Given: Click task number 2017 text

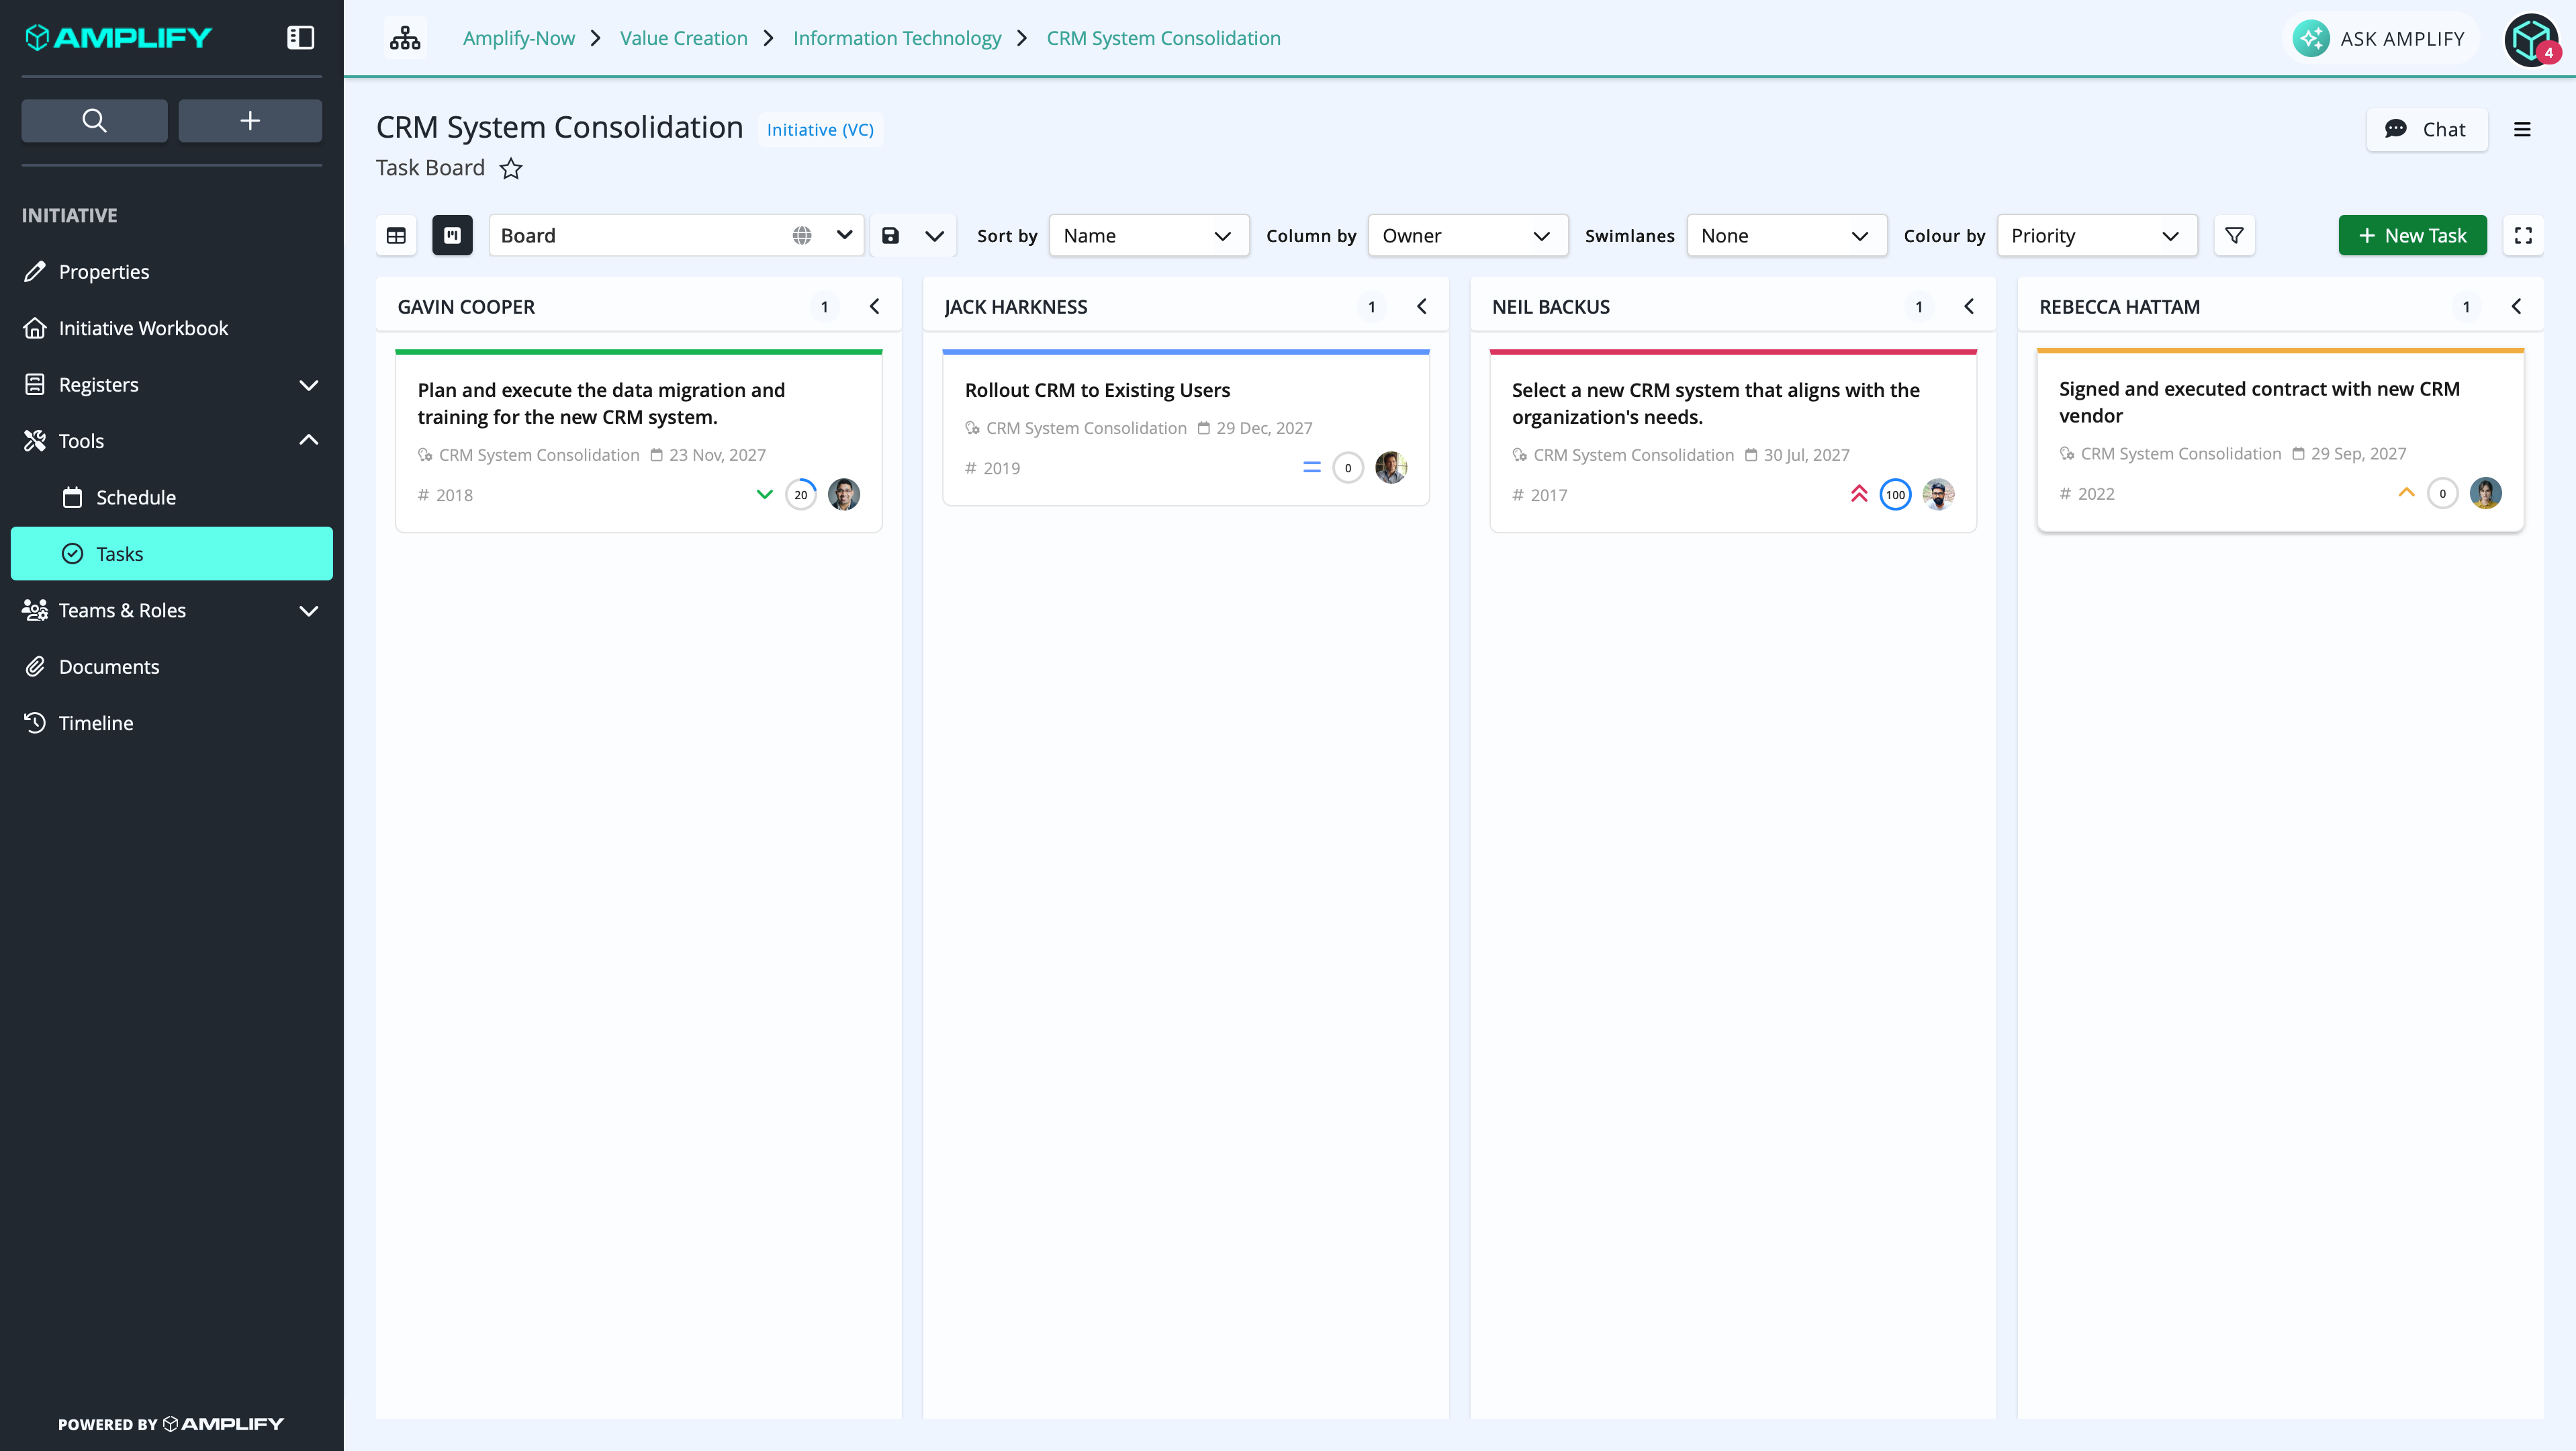Looking at the screenshot, I should 1548,495.
